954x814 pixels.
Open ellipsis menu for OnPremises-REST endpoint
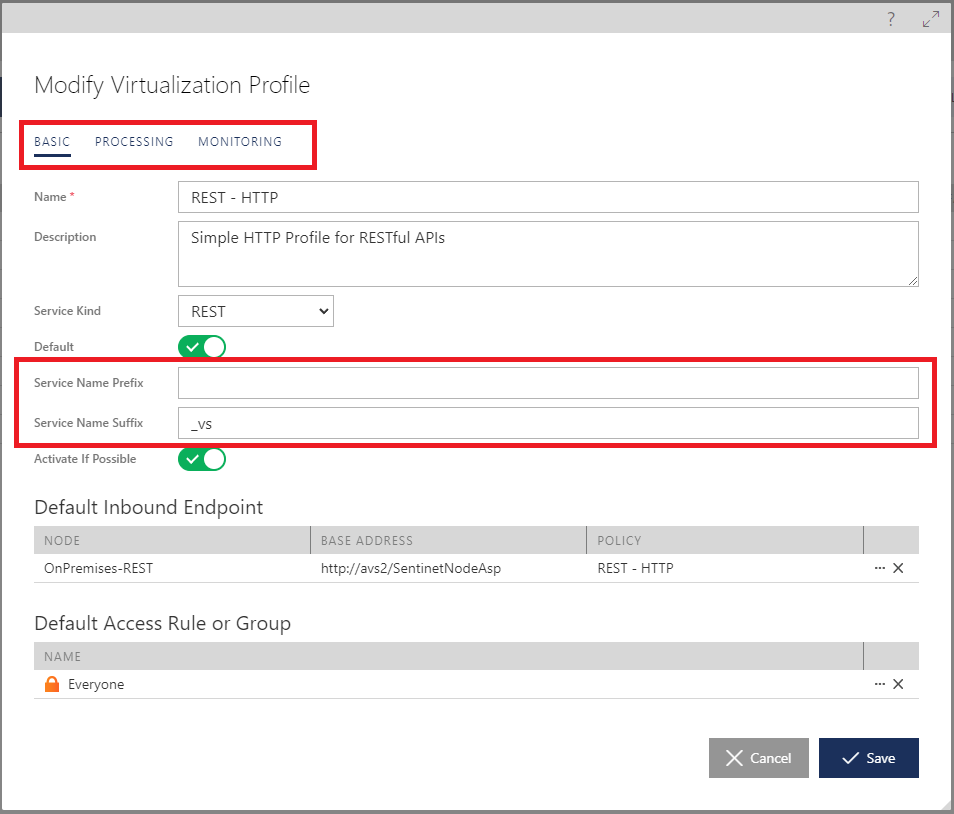click(x=880, y=568)
